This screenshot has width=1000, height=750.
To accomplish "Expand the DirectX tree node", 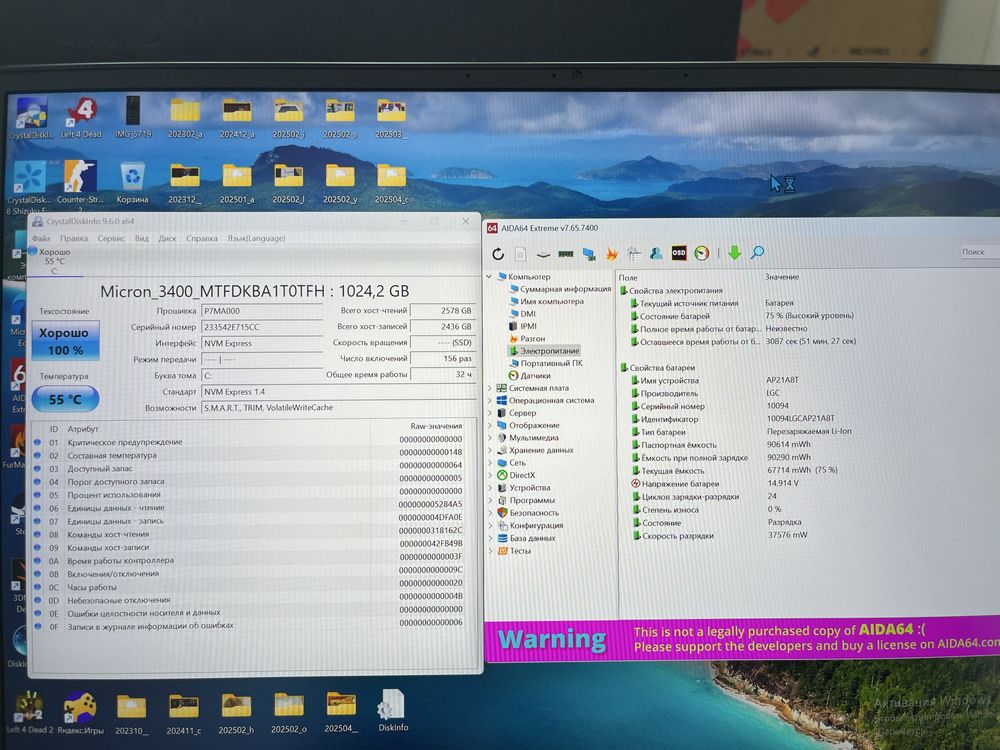I will pos(490,475).
